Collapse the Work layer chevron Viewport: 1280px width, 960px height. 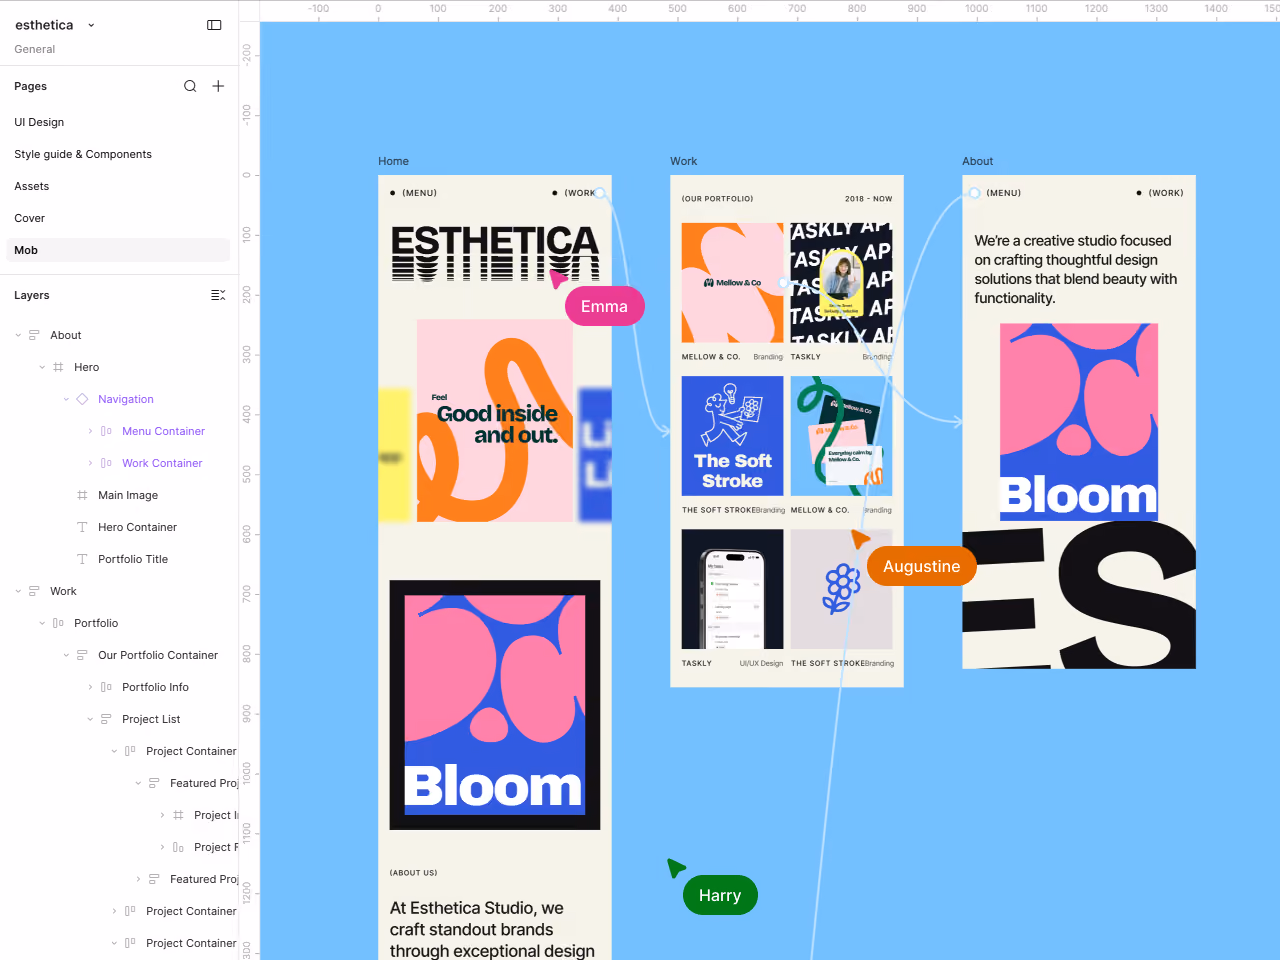[18, 591]
